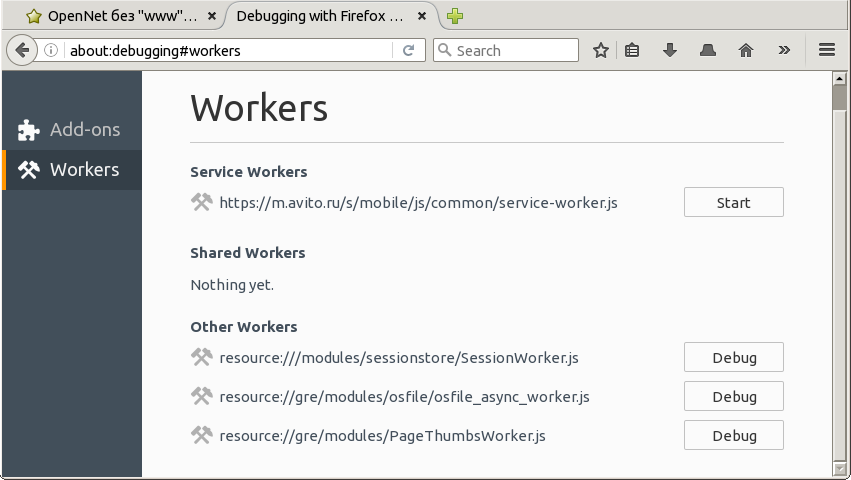
Task: Bookmark this page with star icon
Action: pyautogui.click(x=601, y=50)
